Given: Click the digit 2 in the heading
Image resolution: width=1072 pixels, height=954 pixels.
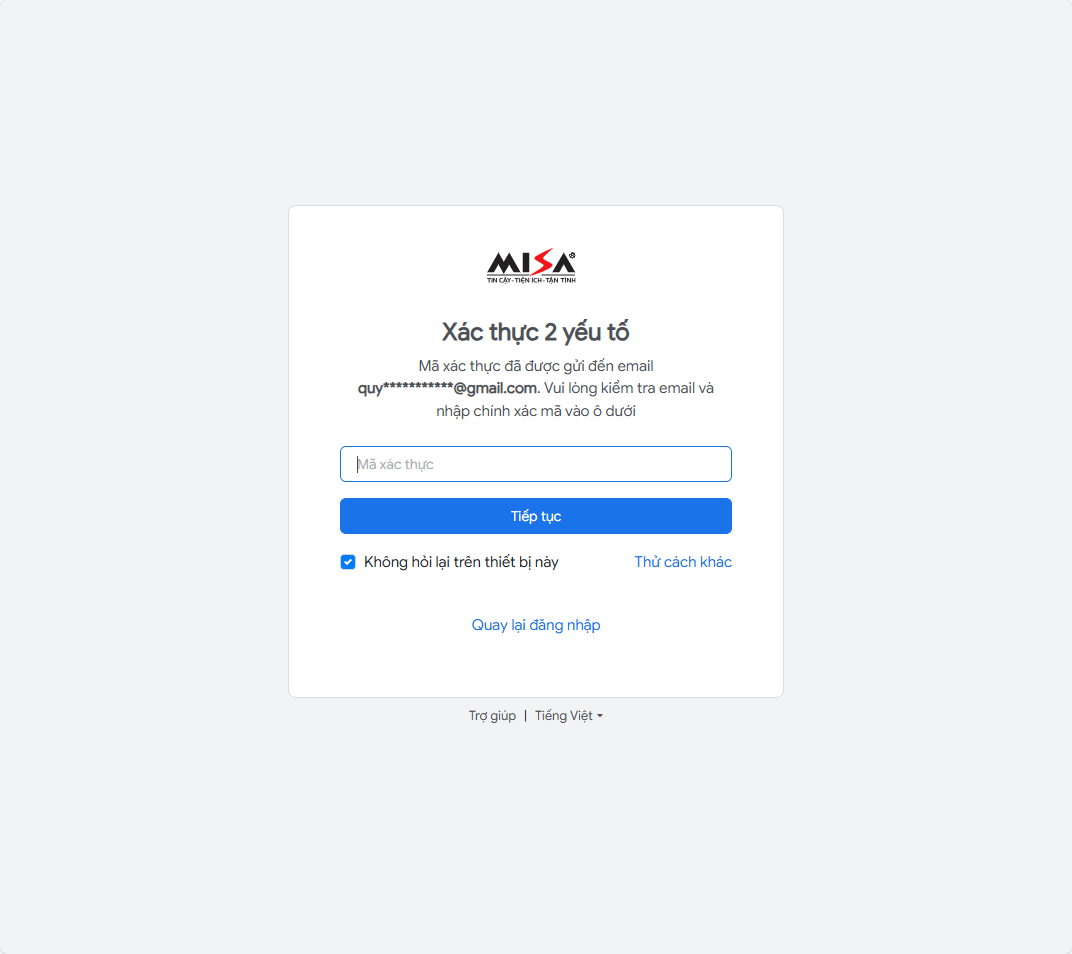Looking at the screenshot, I should click(x=550, y=332).
